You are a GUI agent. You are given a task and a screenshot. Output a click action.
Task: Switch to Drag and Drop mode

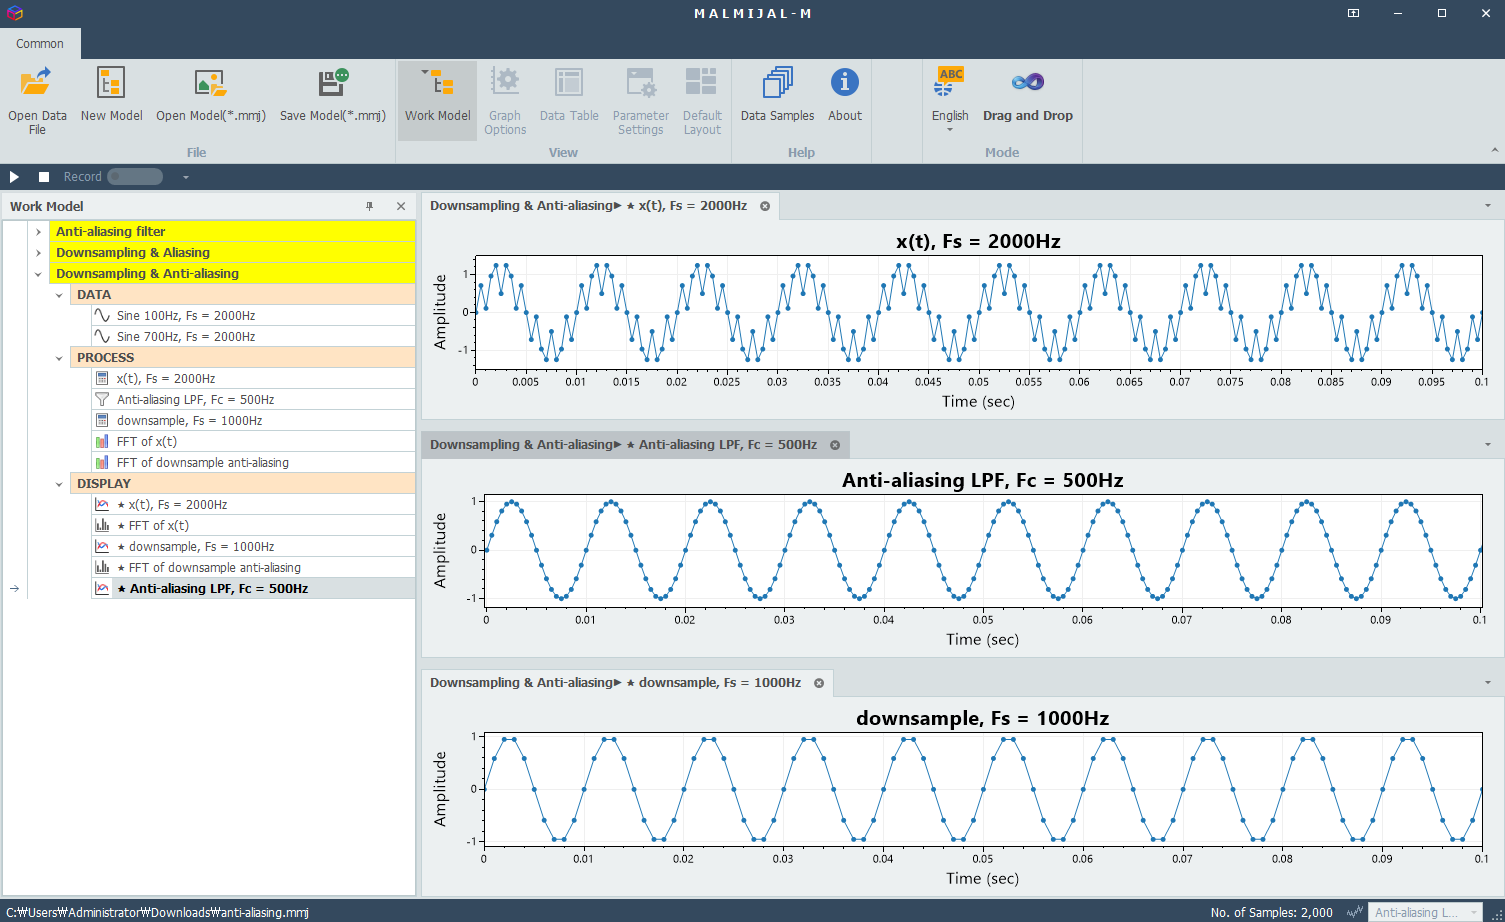tap(1027, 96)
